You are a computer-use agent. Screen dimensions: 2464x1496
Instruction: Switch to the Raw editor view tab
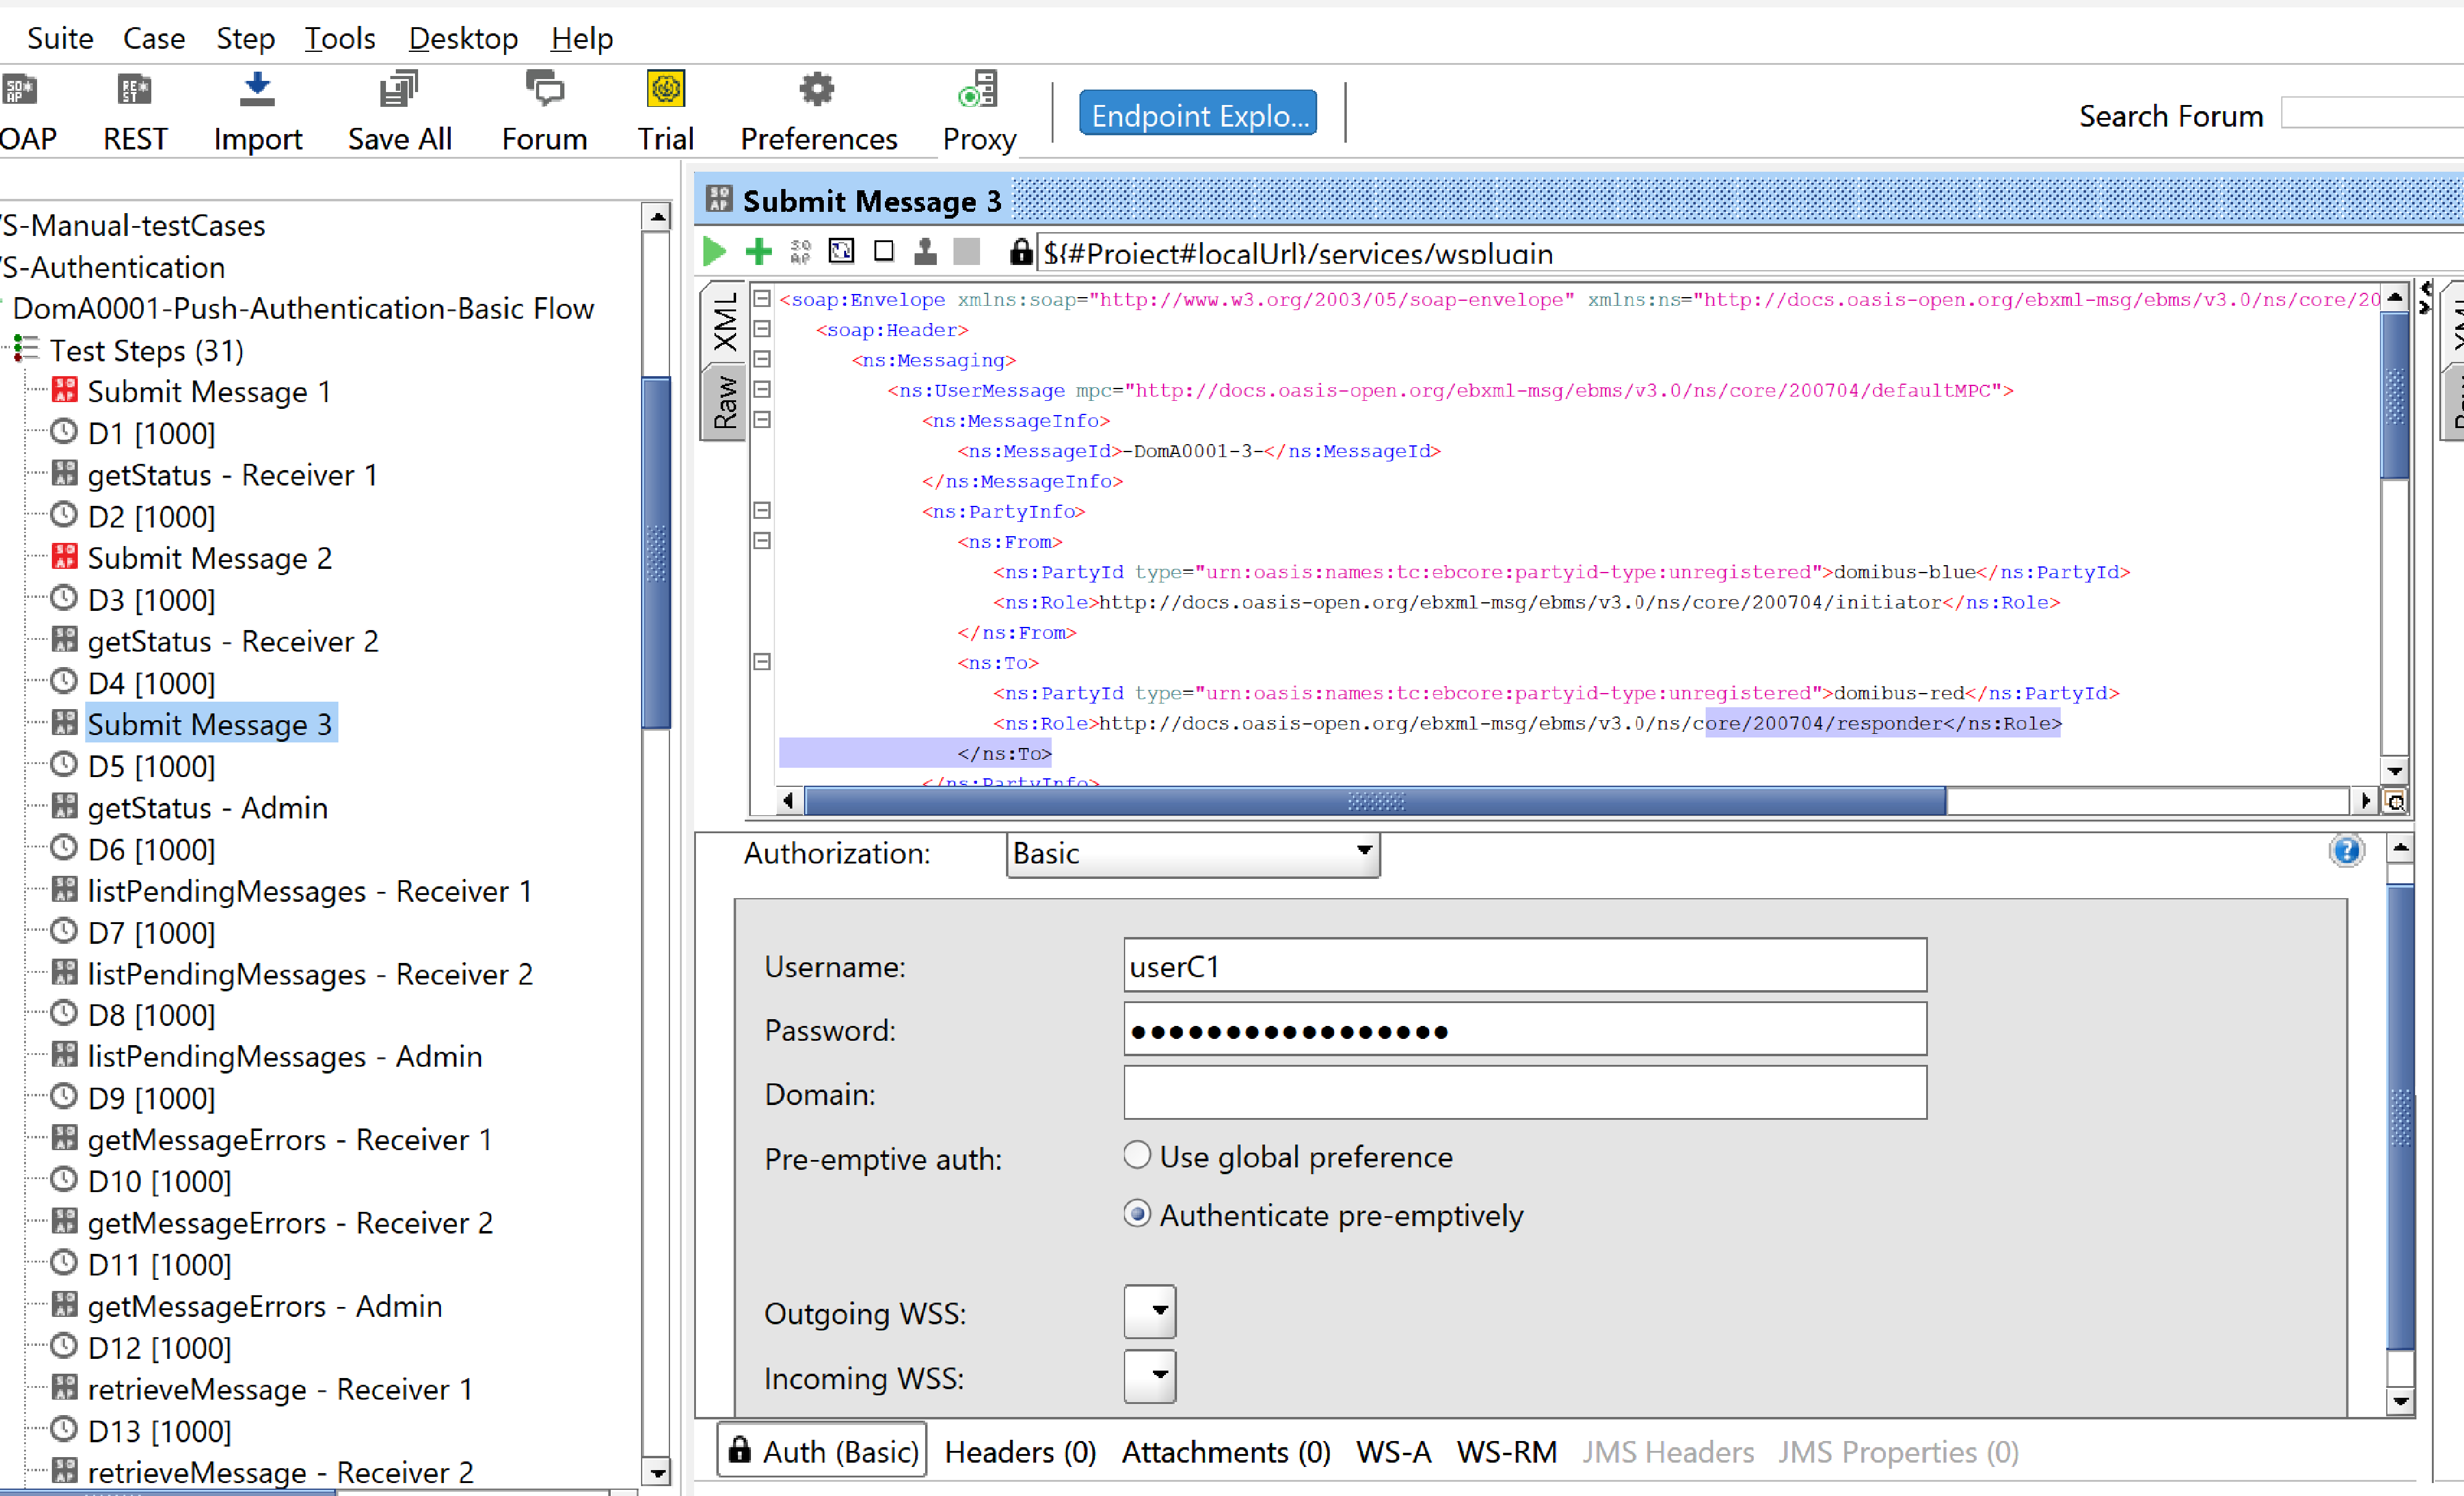[x=723, y=401]
